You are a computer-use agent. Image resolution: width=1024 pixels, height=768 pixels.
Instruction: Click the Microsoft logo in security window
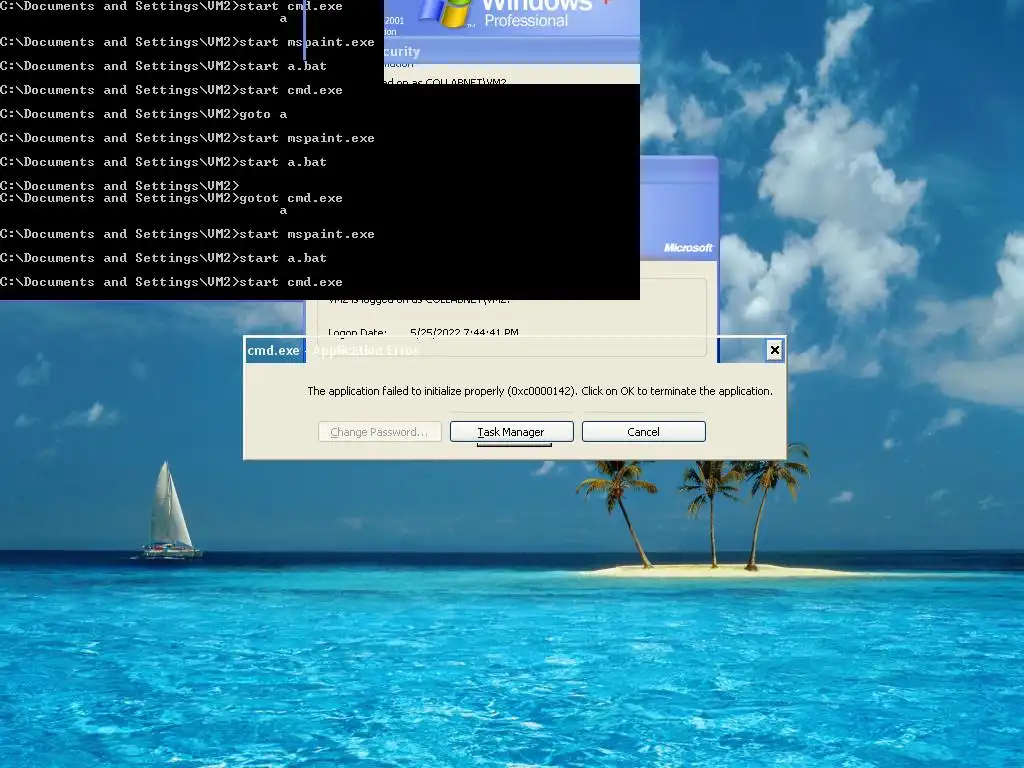pyautogui.click(x=688, y=248)
